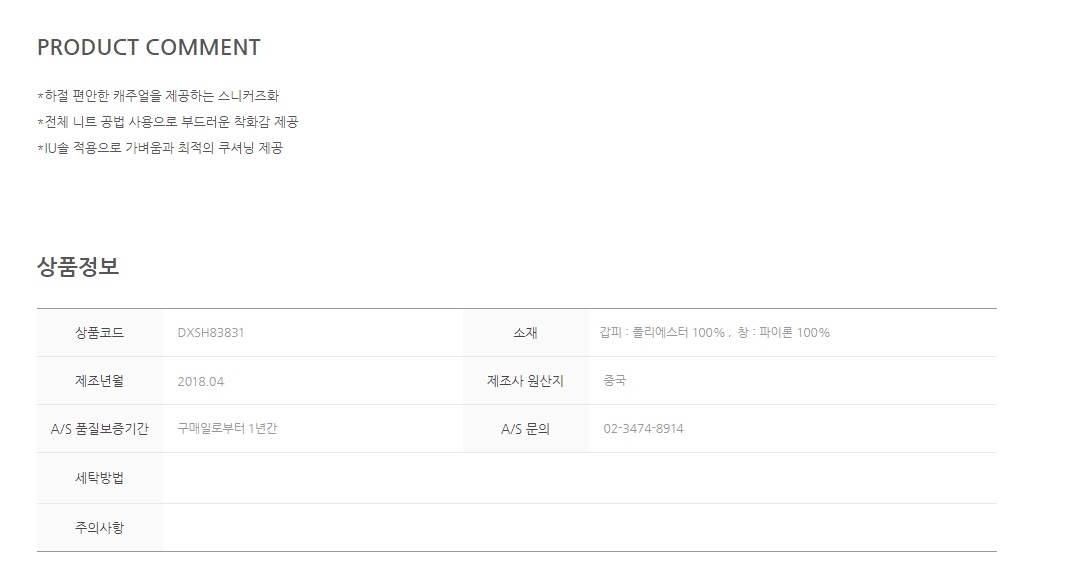The width and height of the screenshot is (1073, 583).
Task: Click the origin value 중국
Action: tap(614, 381)
